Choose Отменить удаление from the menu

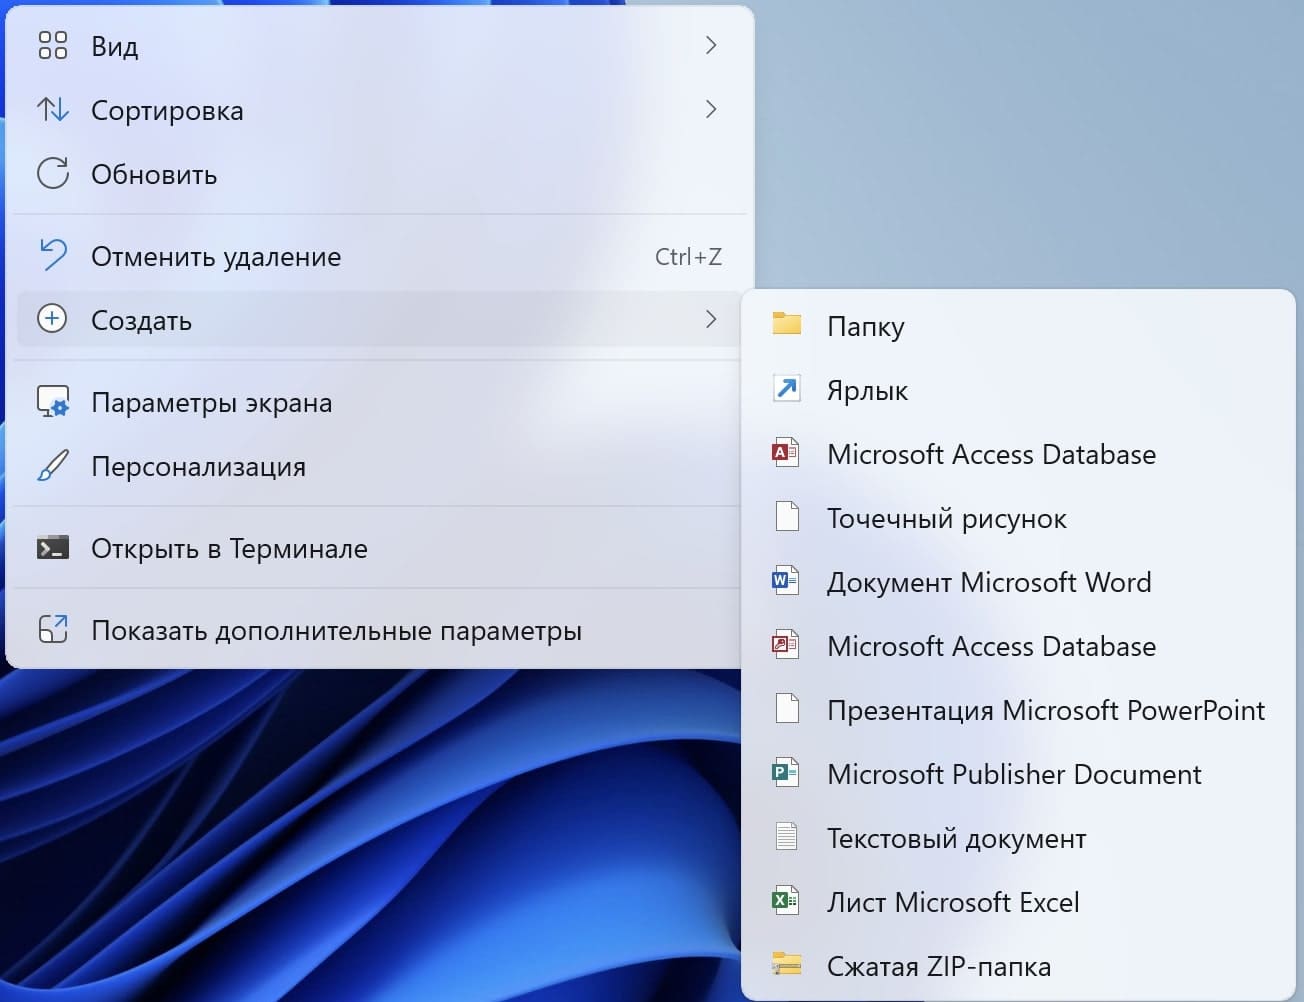(380, 256)
